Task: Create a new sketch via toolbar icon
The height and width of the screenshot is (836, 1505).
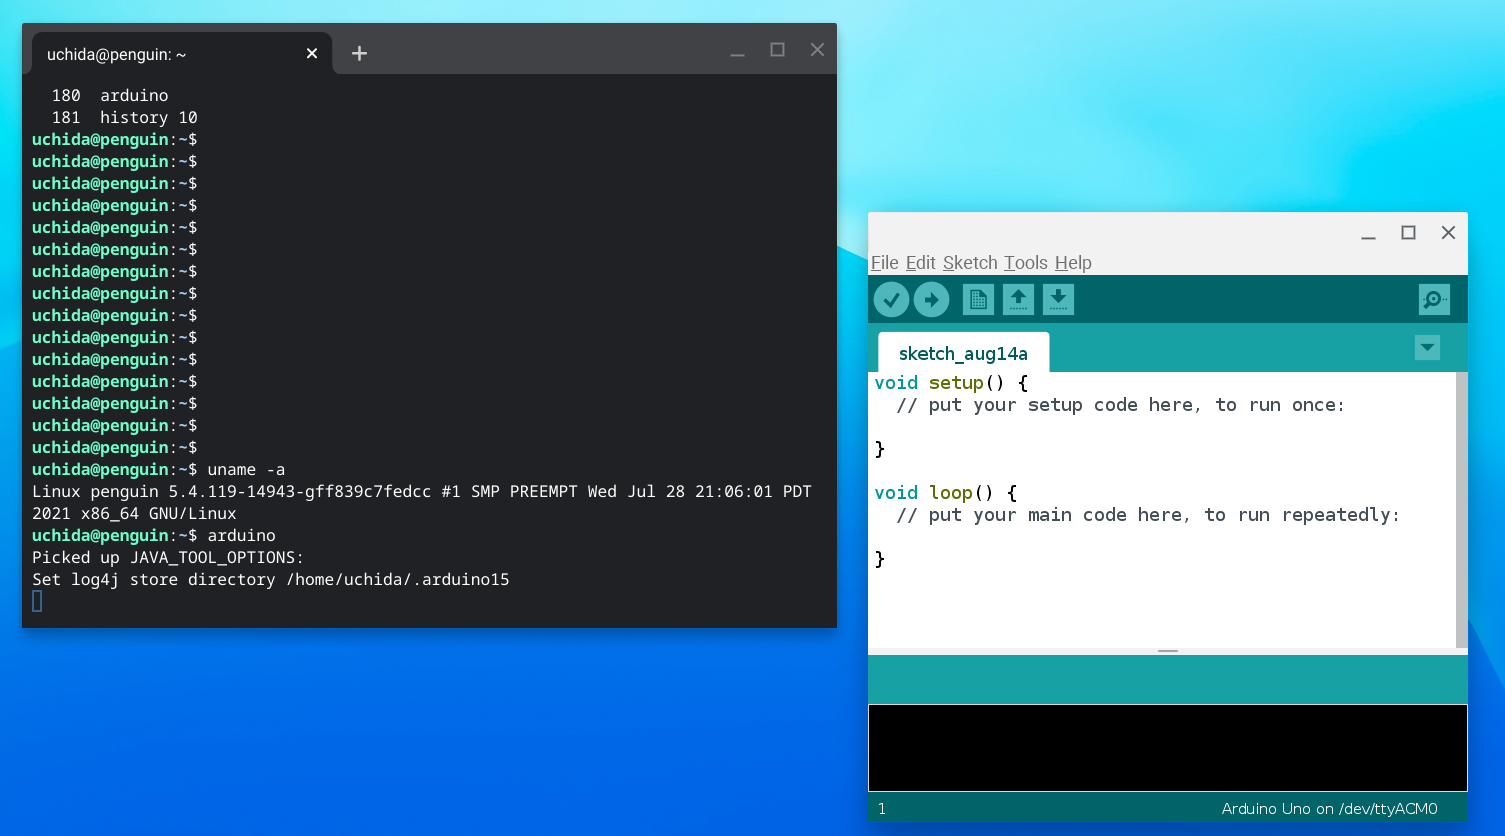Action: coord(977,298)
